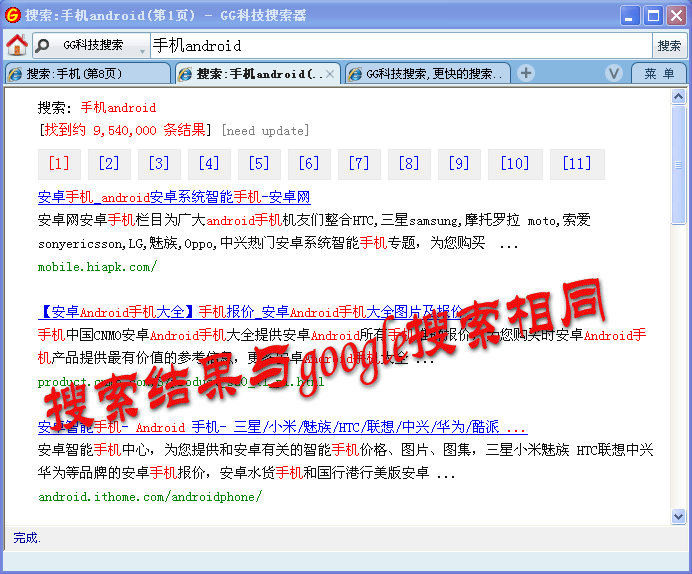
Task: Click the scrollbar up arrow
Action: [x=679, y=97]
